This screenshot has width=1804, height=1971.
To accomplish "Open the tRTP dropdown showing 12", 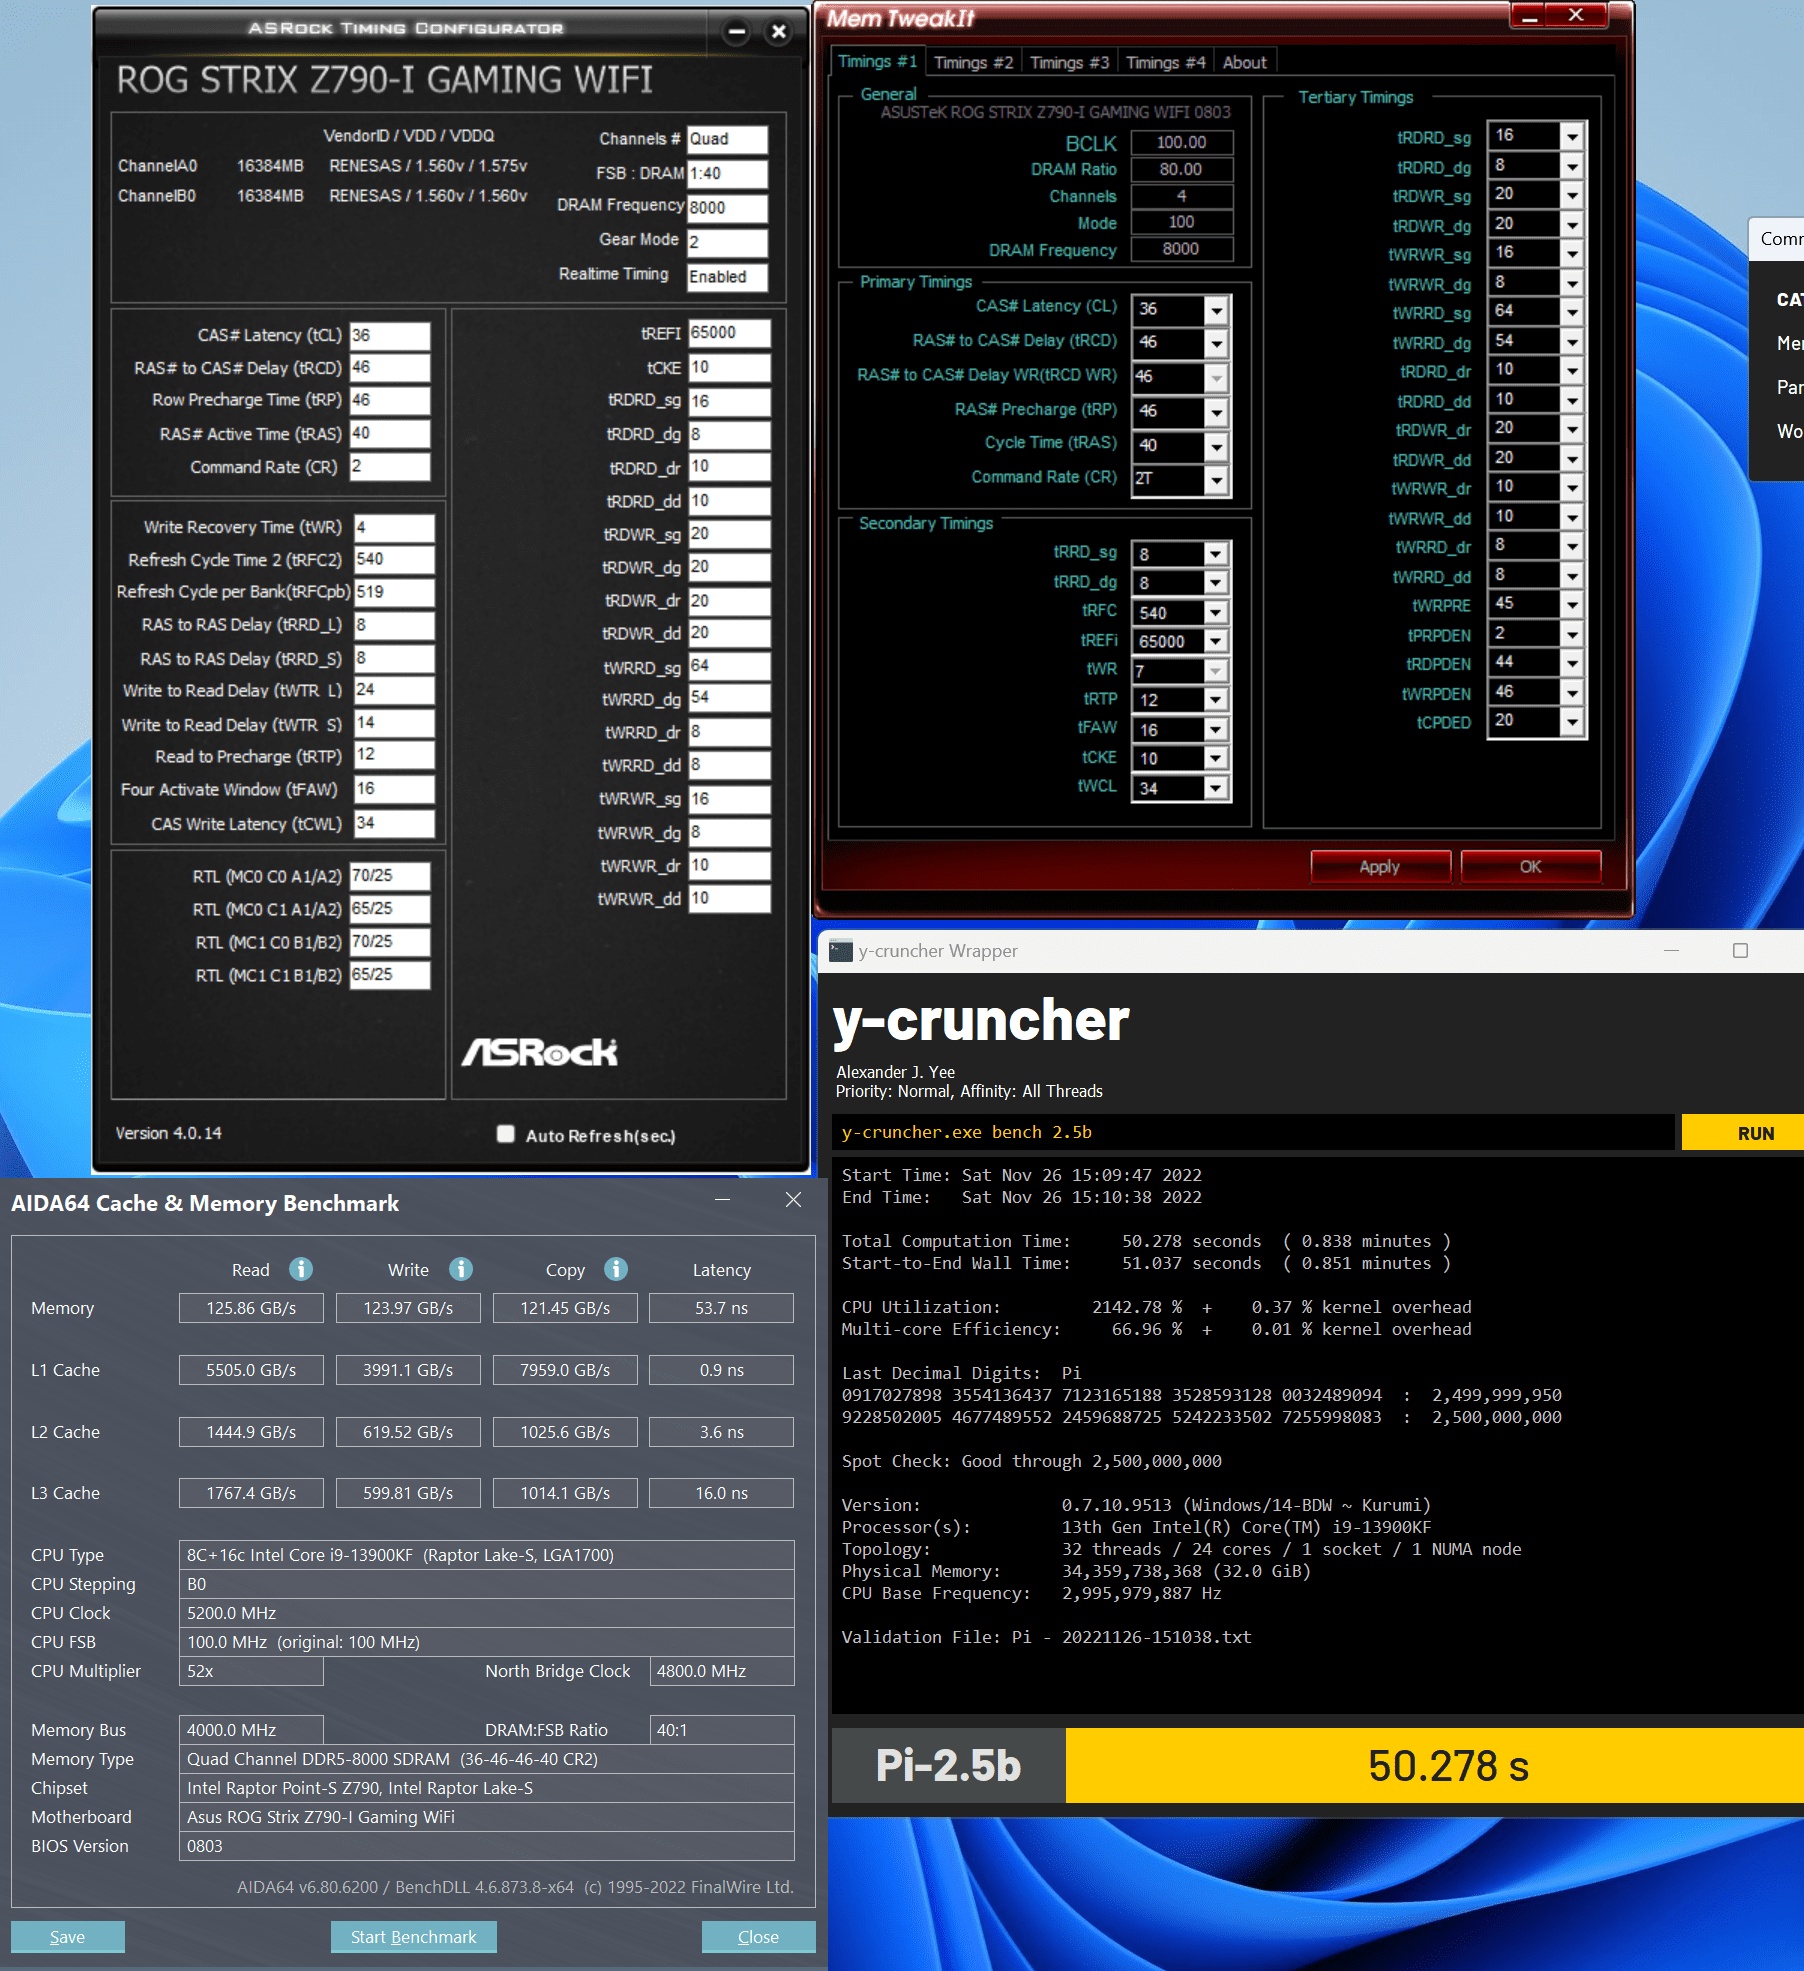I will pos(1216,699).
